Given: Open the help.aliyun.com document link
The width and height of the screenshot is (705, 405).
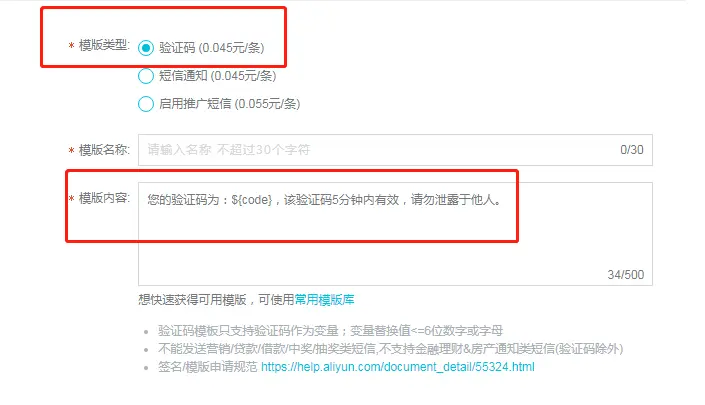Looking at the screenshot, I should click(x=398, y=367).
